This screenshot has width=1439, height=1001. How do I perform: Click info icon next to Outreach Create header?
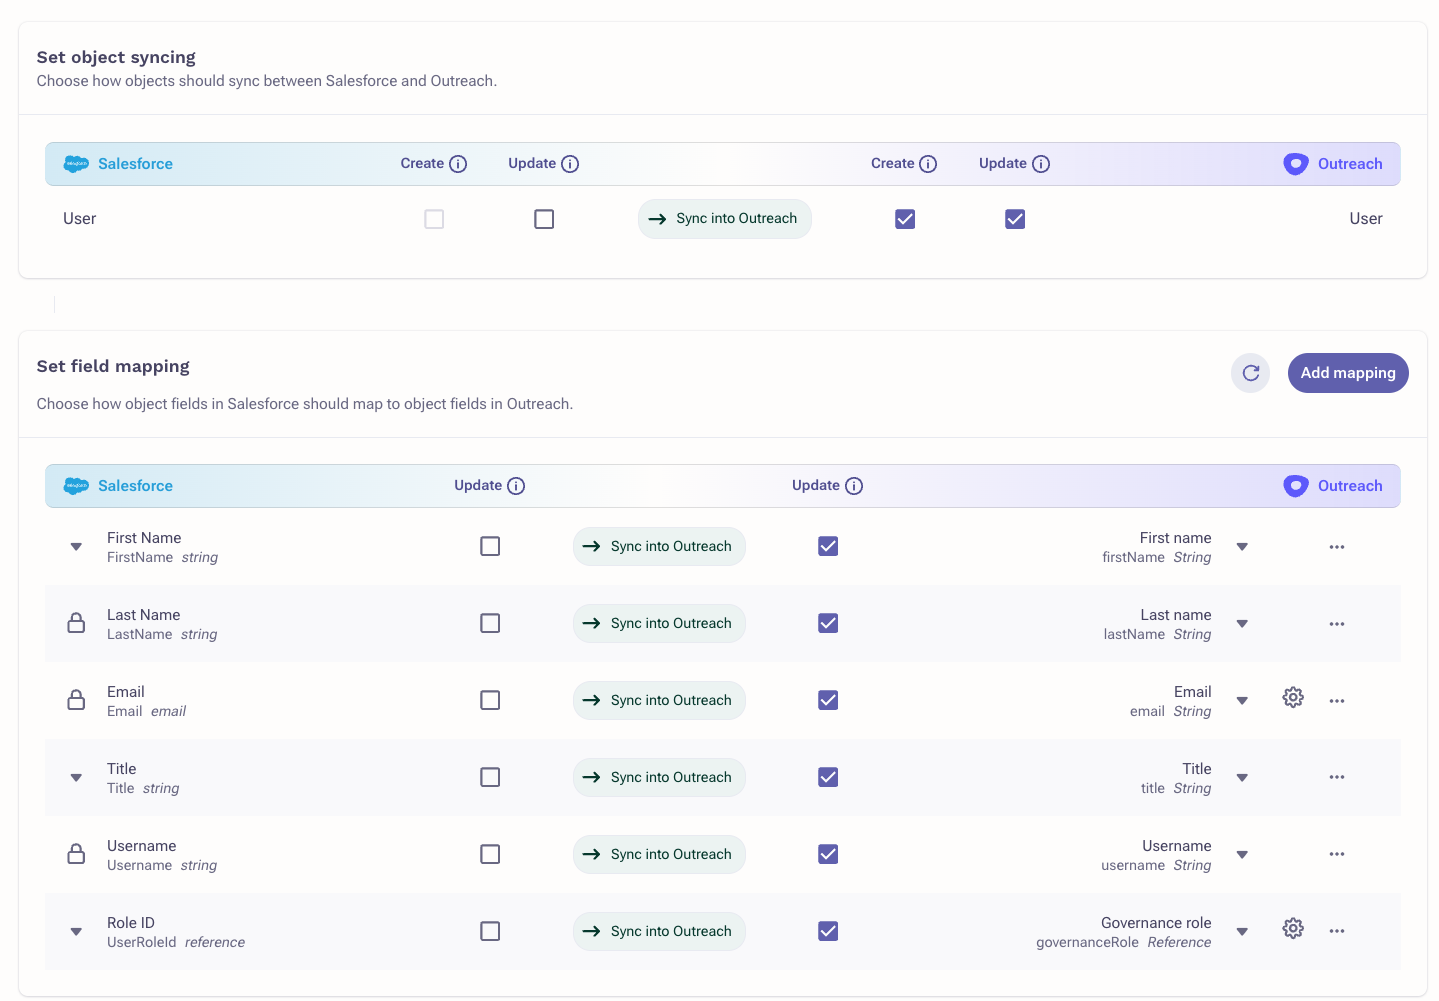pyautogui.click(x=928, y=164)
